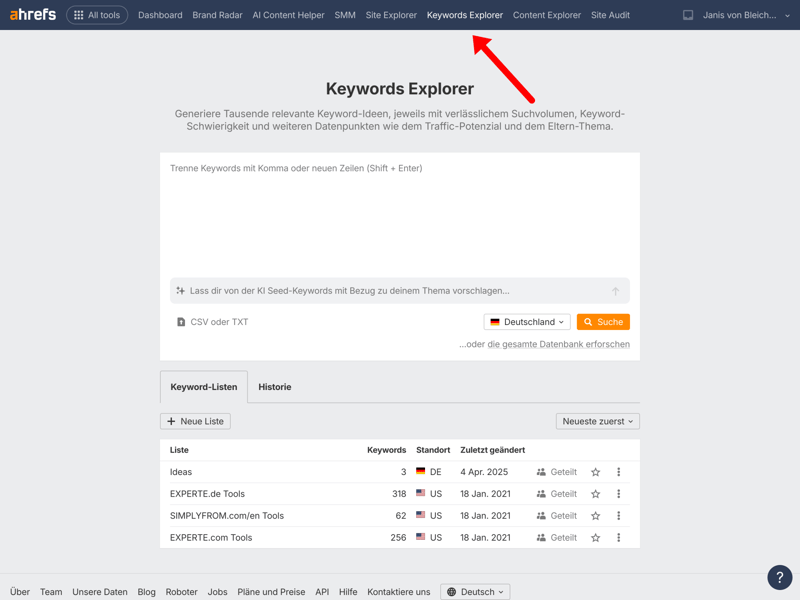Submit AI suggestion with up-arrow icon

pyautogui.click(x=615, y=291)
